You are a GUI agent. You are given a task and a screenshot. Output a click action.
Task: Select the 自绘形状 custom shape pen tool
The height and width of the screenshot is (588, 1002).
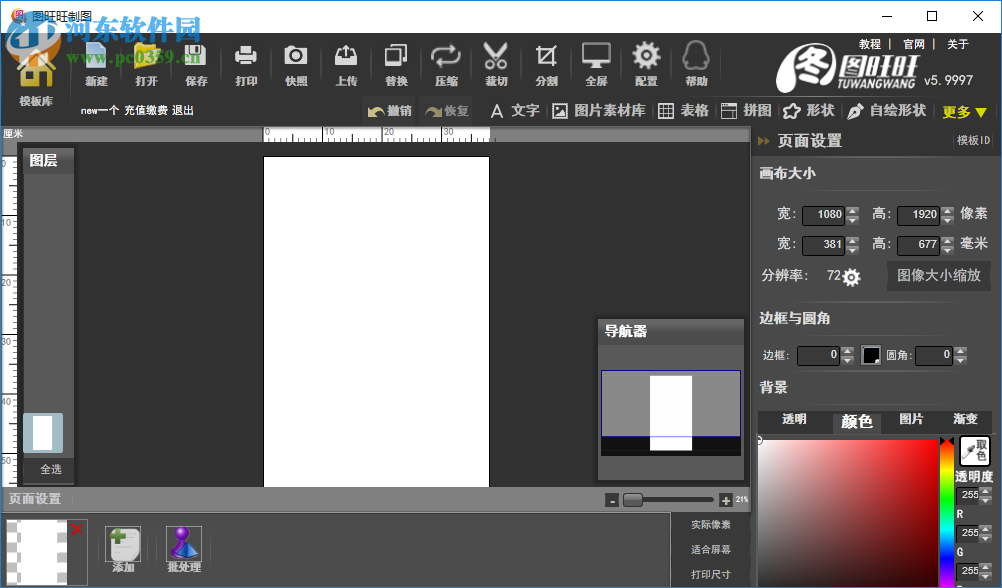click(x=887, y=111)
